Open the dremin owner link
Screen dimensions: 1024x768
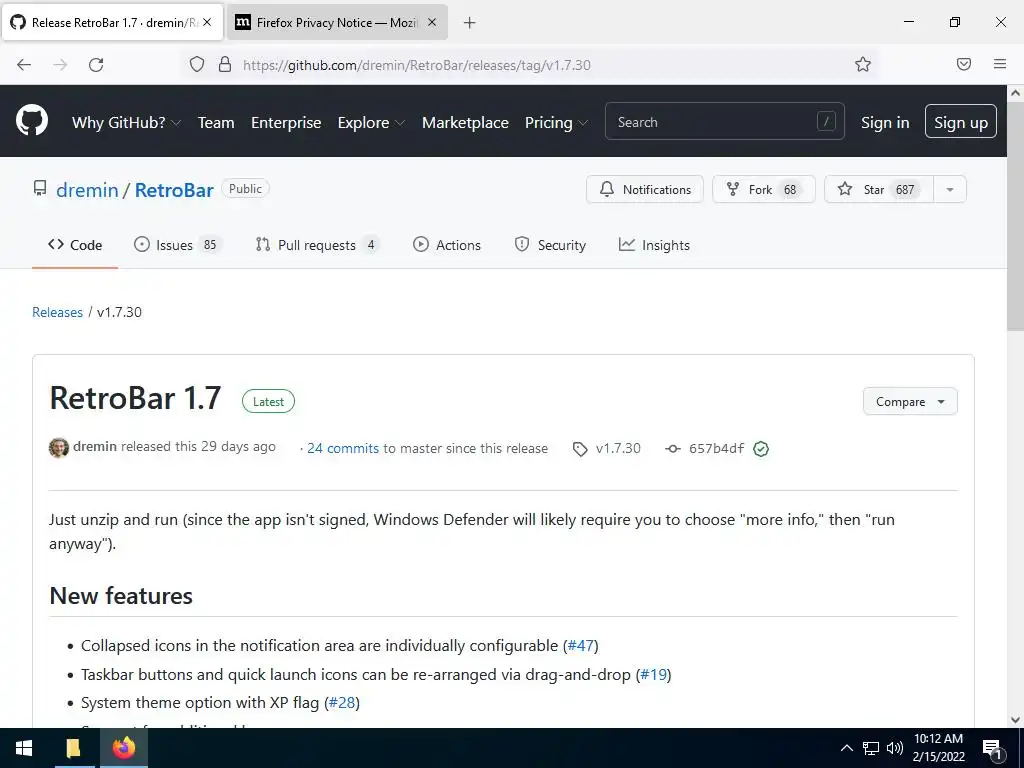87,190
